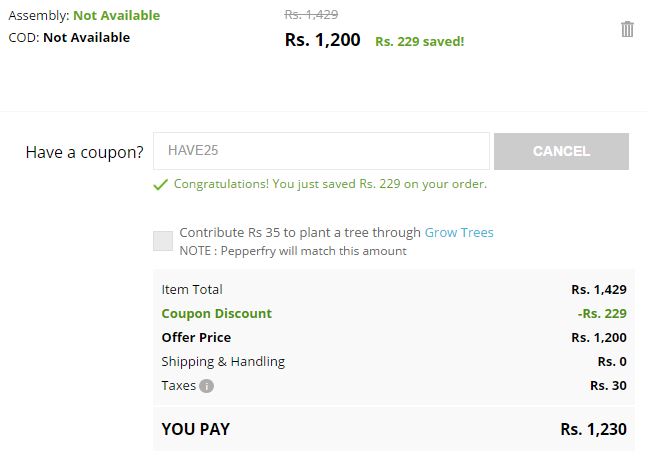
Task: Open the Taxes info tooltip icon
Action: [206, 386]
